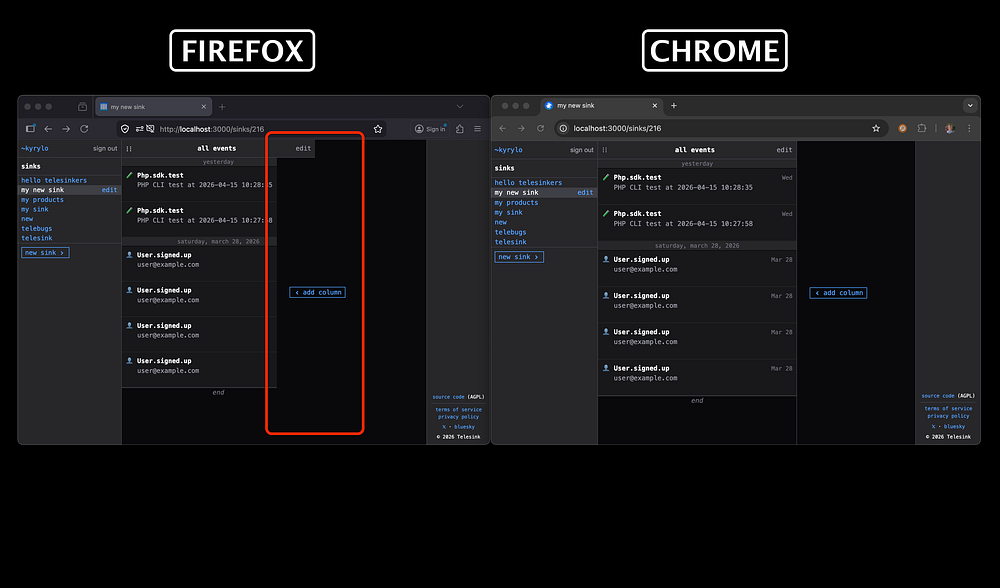Viewport: 1000px width, 588px height.
Task: Open ~kyrylo profile link in Chrome
Action: click(x=508, y=150)
